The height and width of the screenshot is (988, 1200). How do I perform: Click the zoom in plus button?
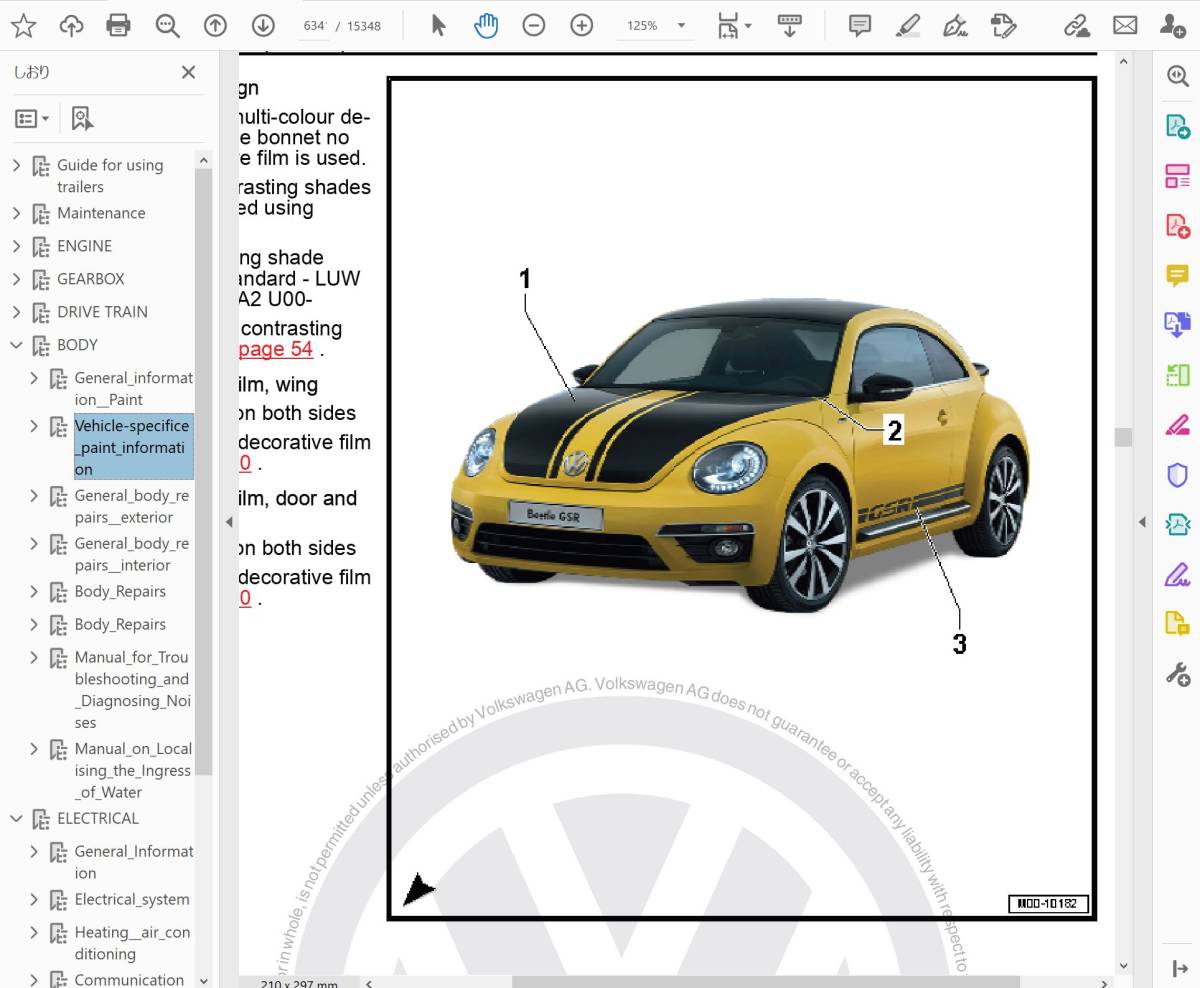[x=581, y=25]
